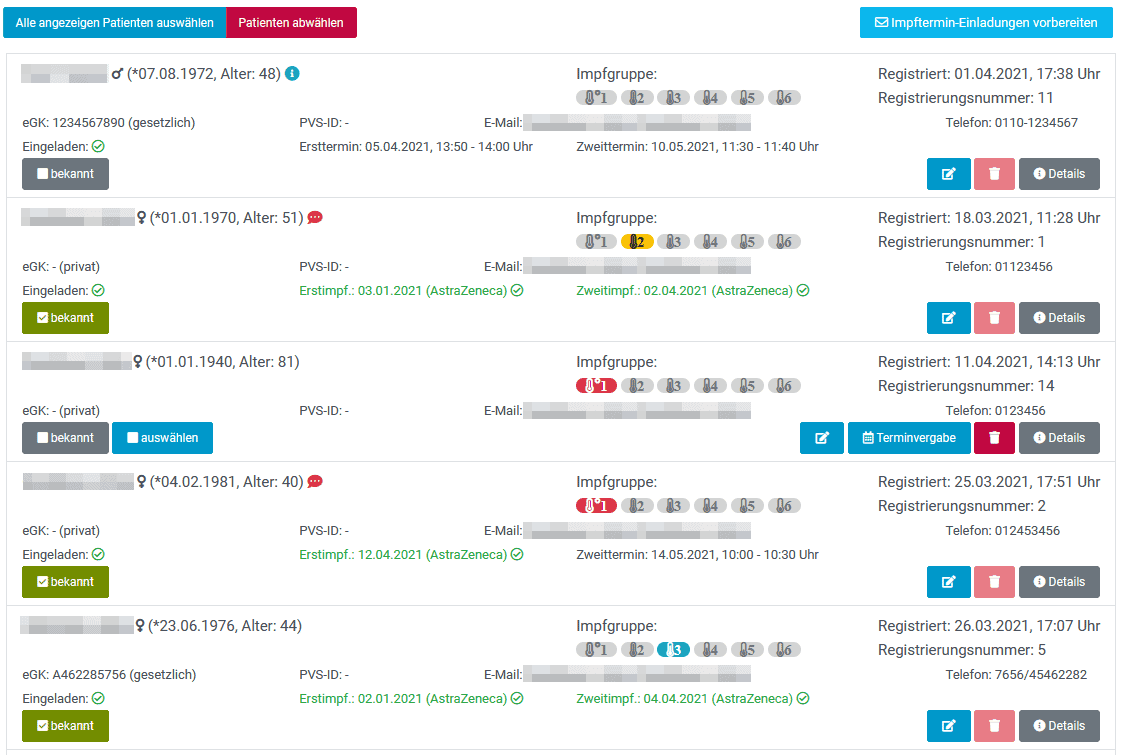Uncheck 'bekannt' for patient born 01.01.1970

tap(65, 318)
